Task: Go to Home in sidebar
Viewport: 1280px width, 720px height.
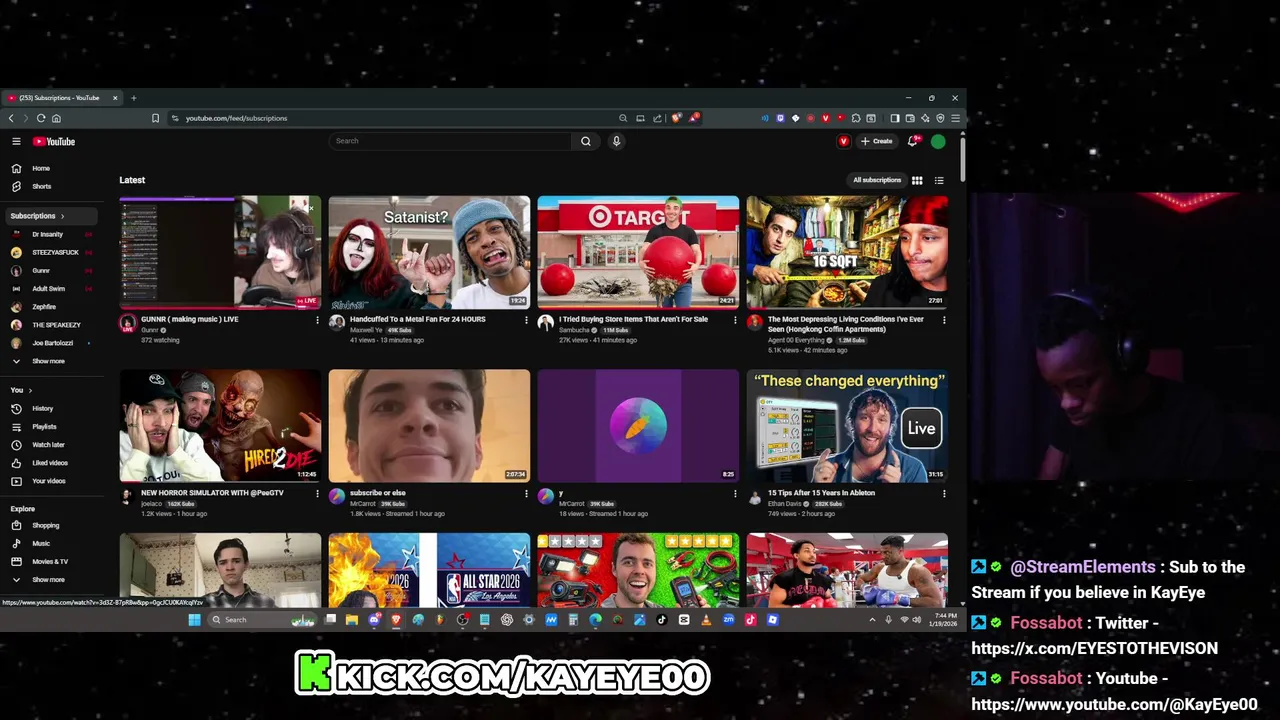Action: coord(50,168)
